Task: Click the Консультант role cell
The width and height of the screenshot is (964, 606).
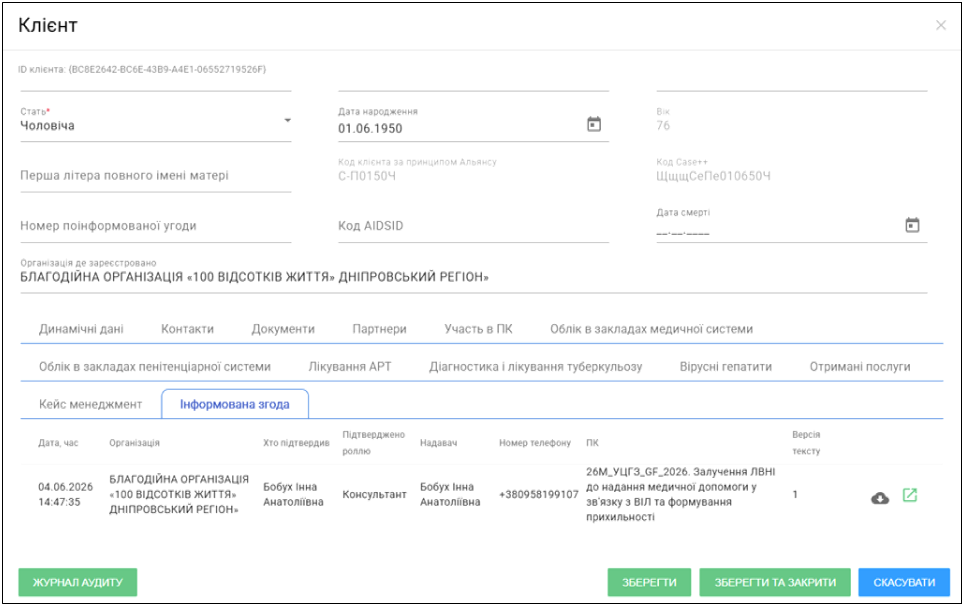Action: tap(374, 494)
